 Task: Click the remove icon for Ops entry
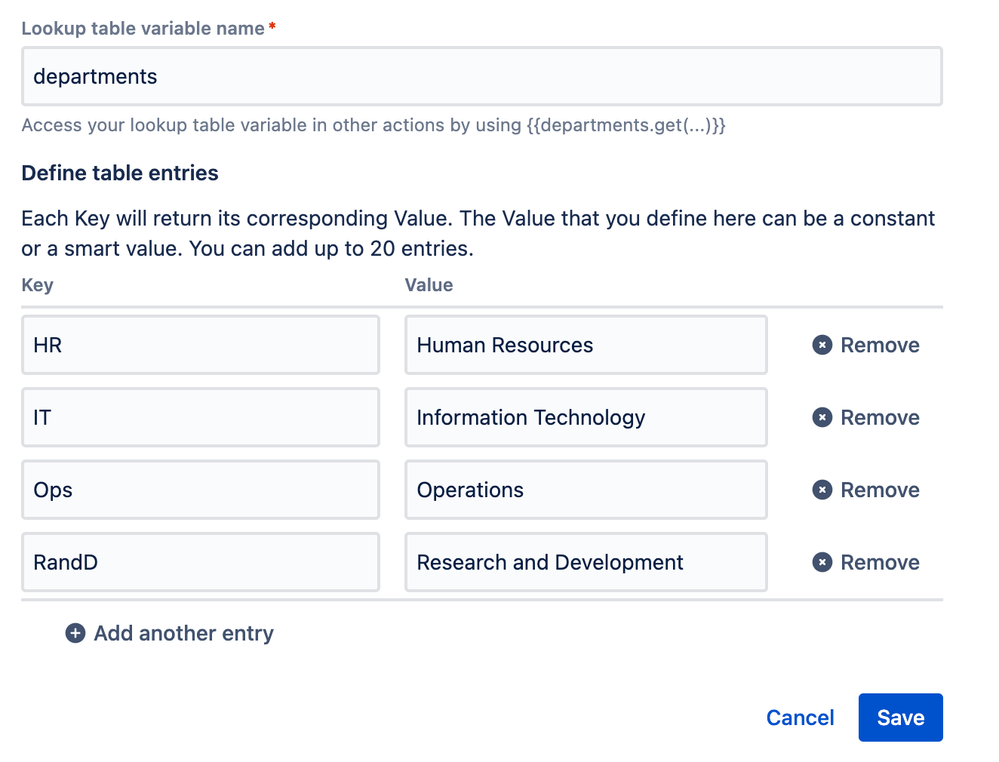[822, 490]
